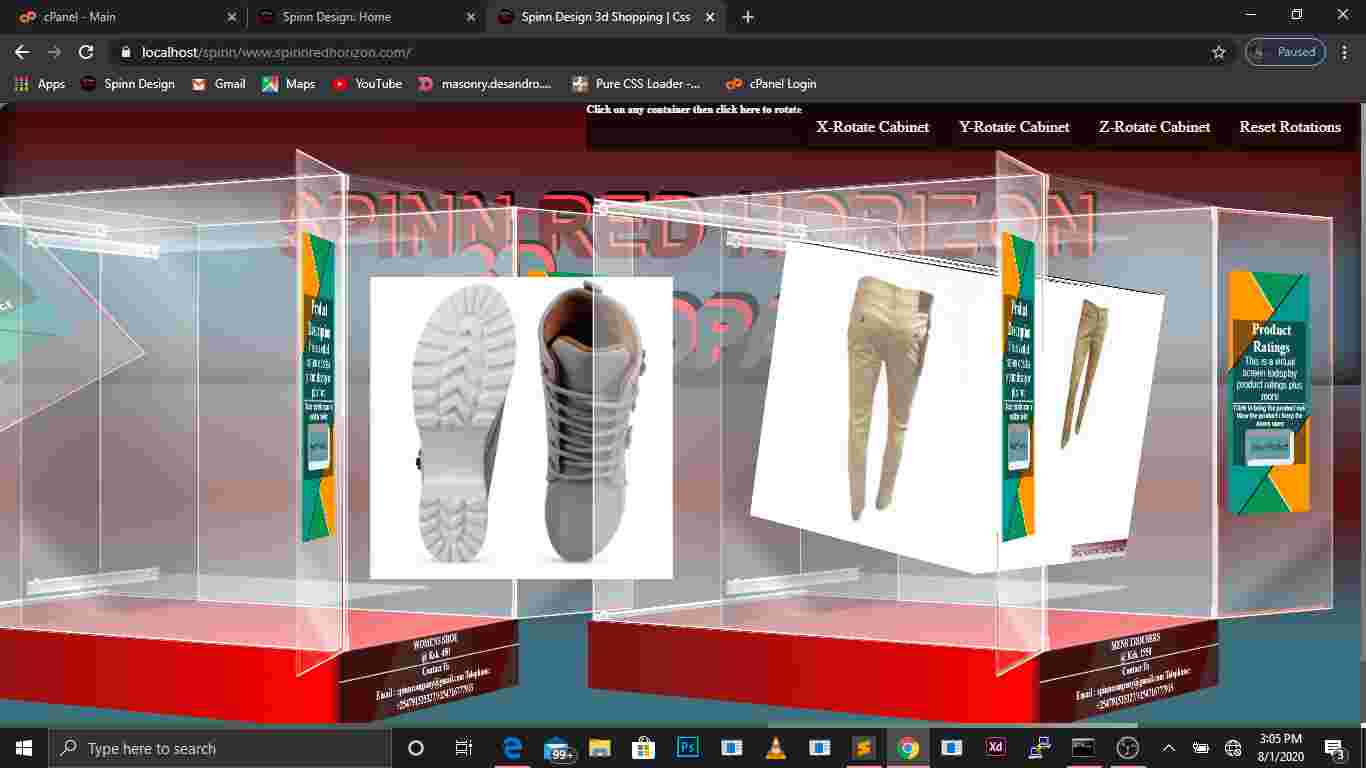Open the terminal window from the taskbar
This screenshot has height=768, width=1366.
point(1083,748)
